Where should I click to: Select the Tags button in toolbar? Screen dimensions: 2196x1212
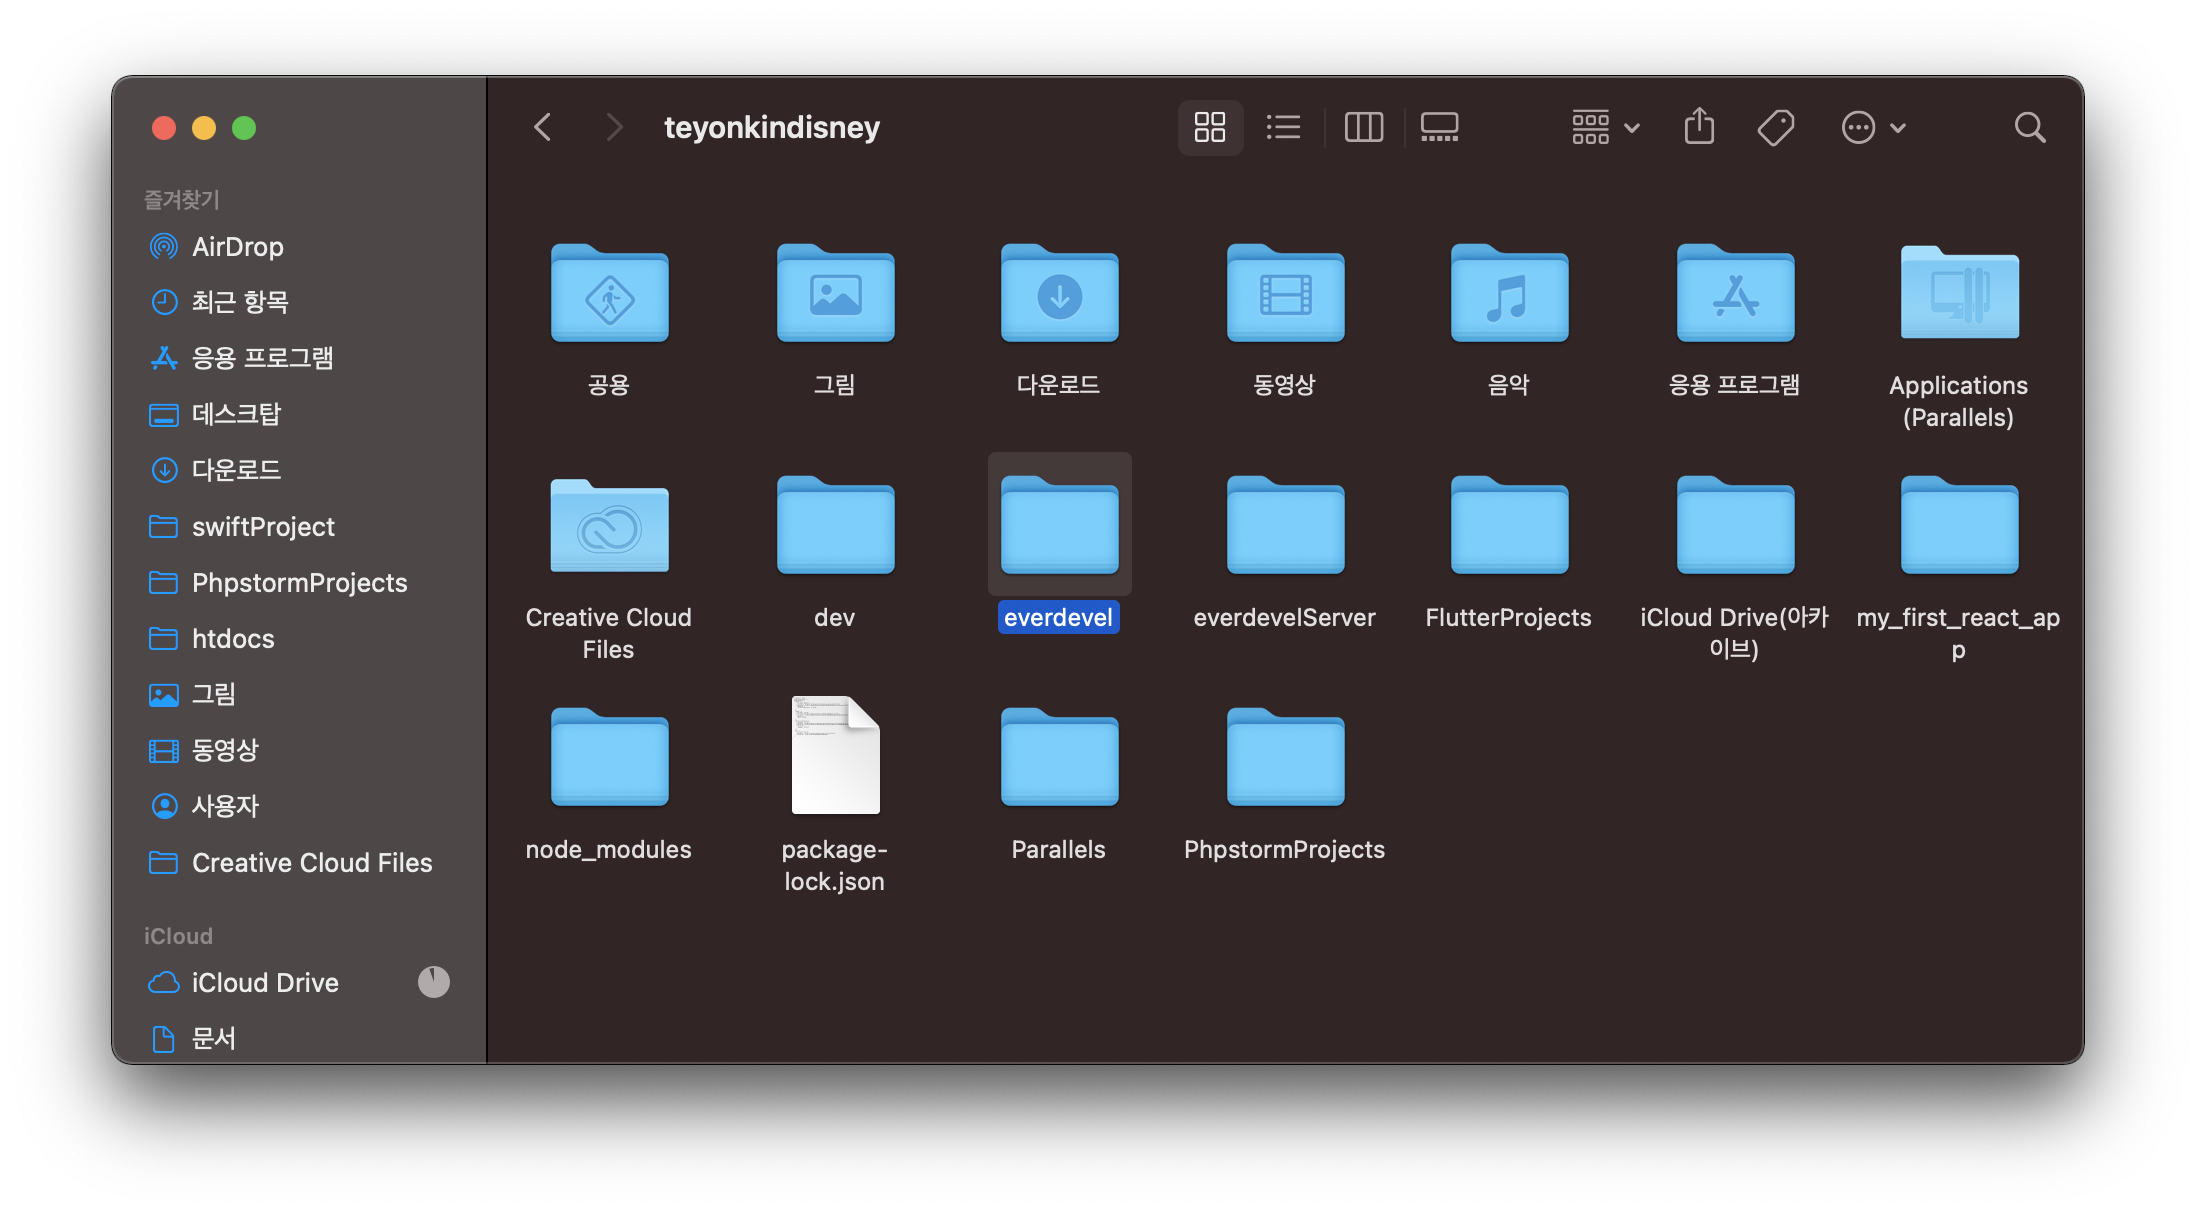1778,127
